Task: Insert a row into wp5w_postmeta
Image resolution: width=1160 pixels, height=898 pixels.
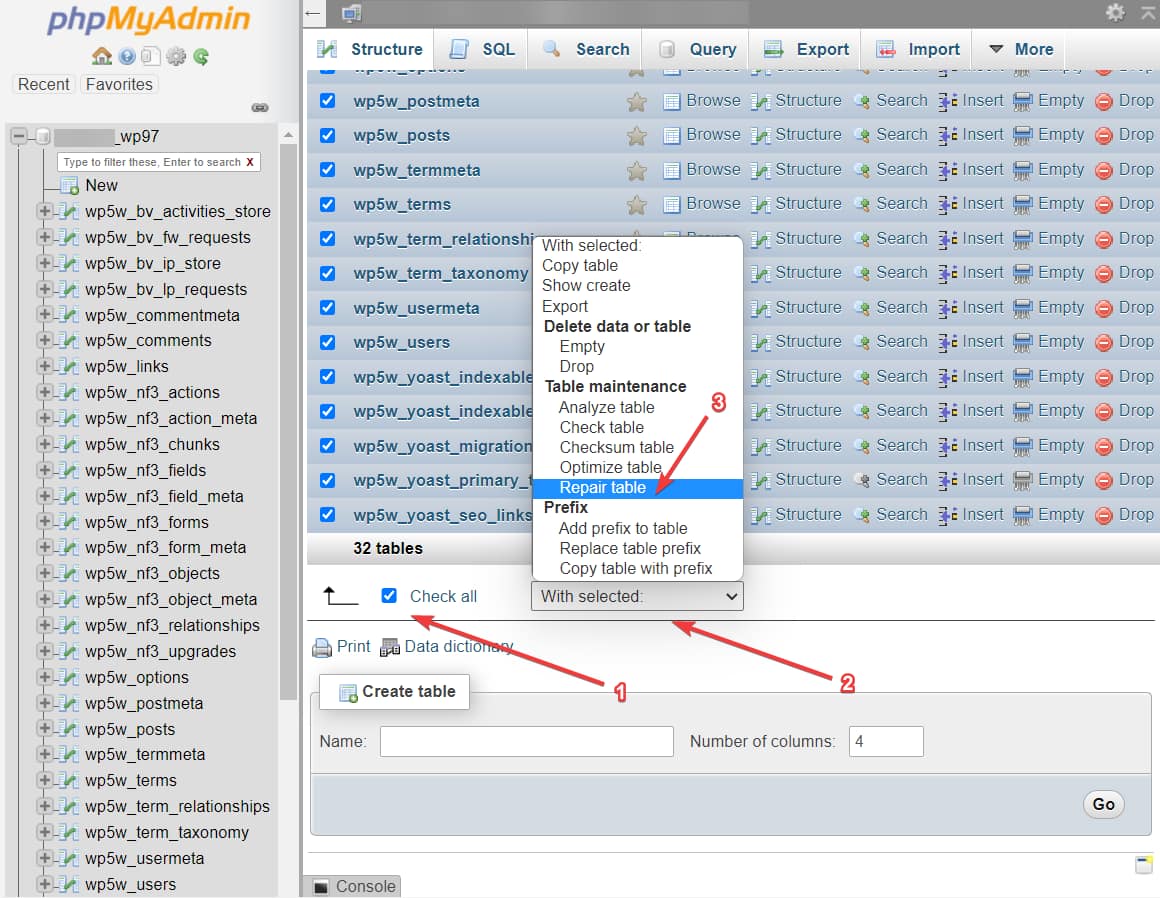Action: [x=980, y=101]
